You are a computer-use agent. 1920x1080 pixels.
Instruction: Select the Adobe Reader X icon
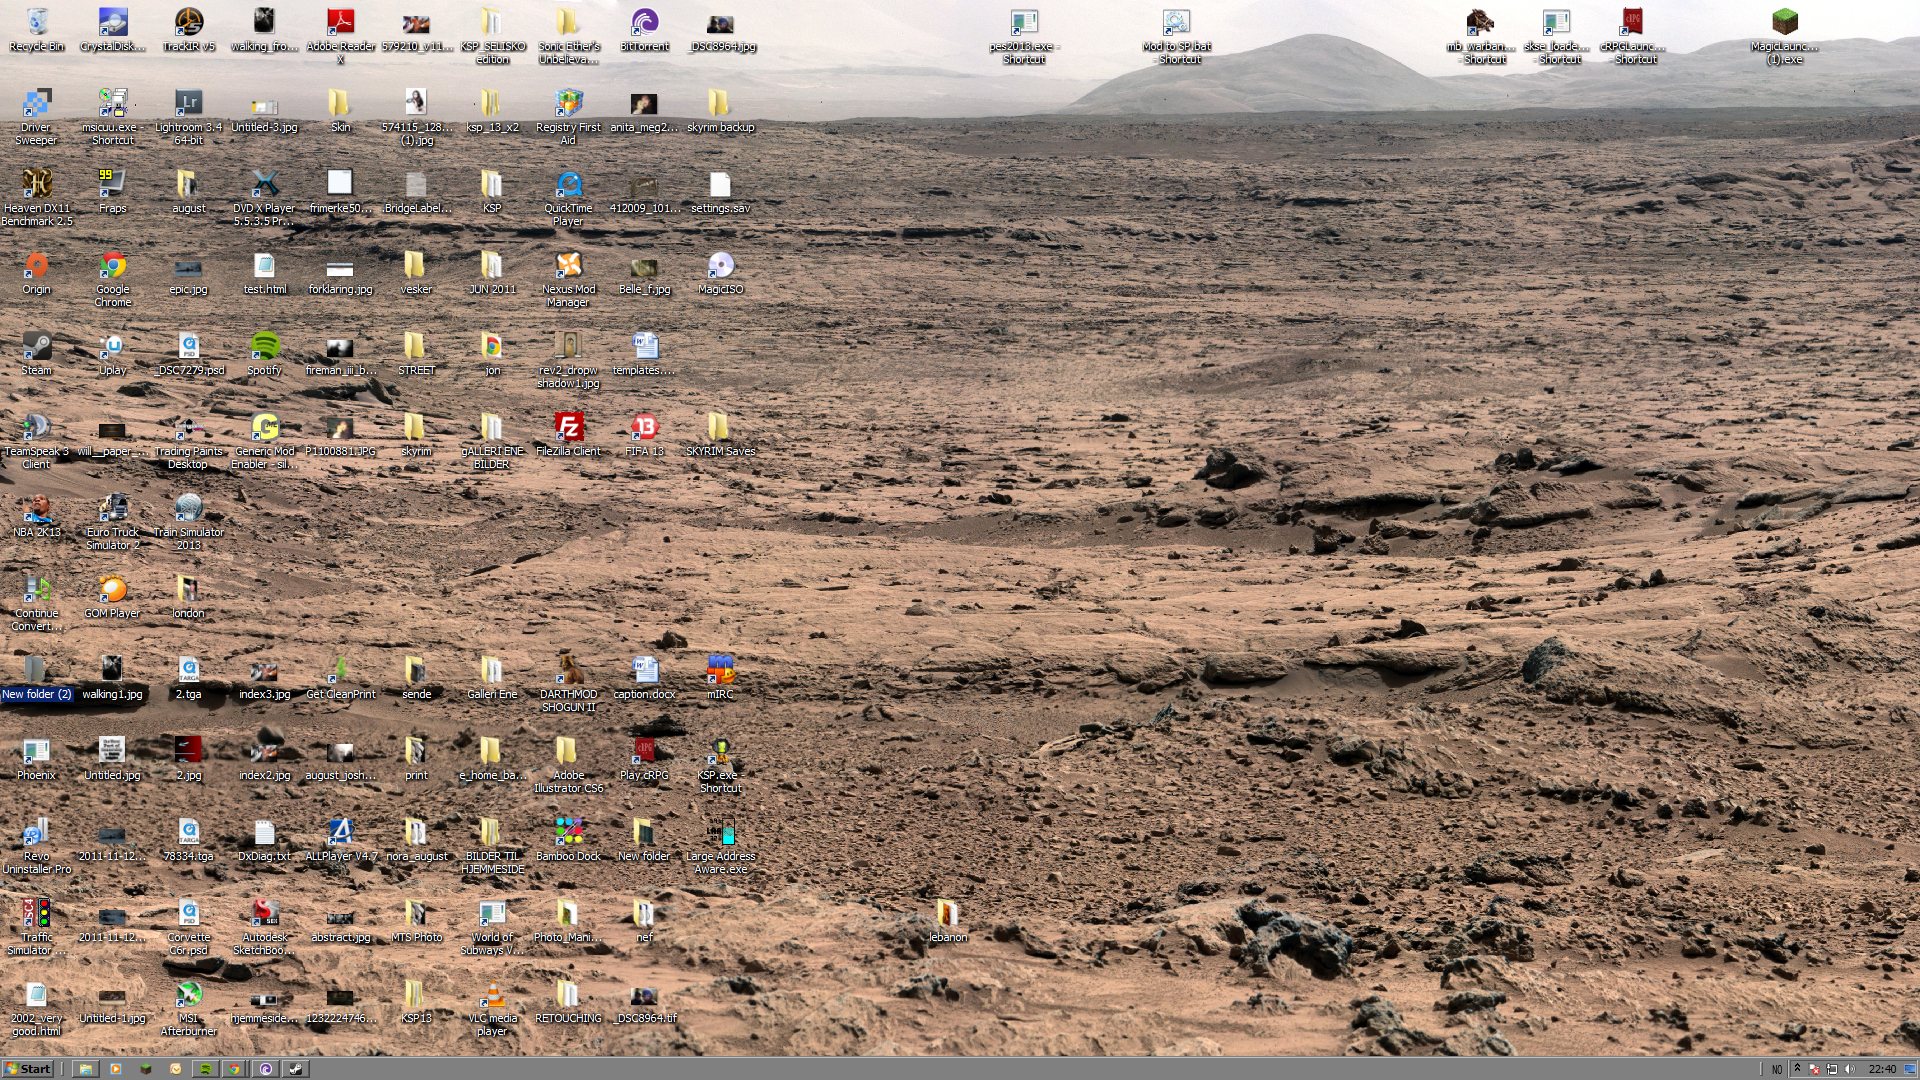coord(340,23)
